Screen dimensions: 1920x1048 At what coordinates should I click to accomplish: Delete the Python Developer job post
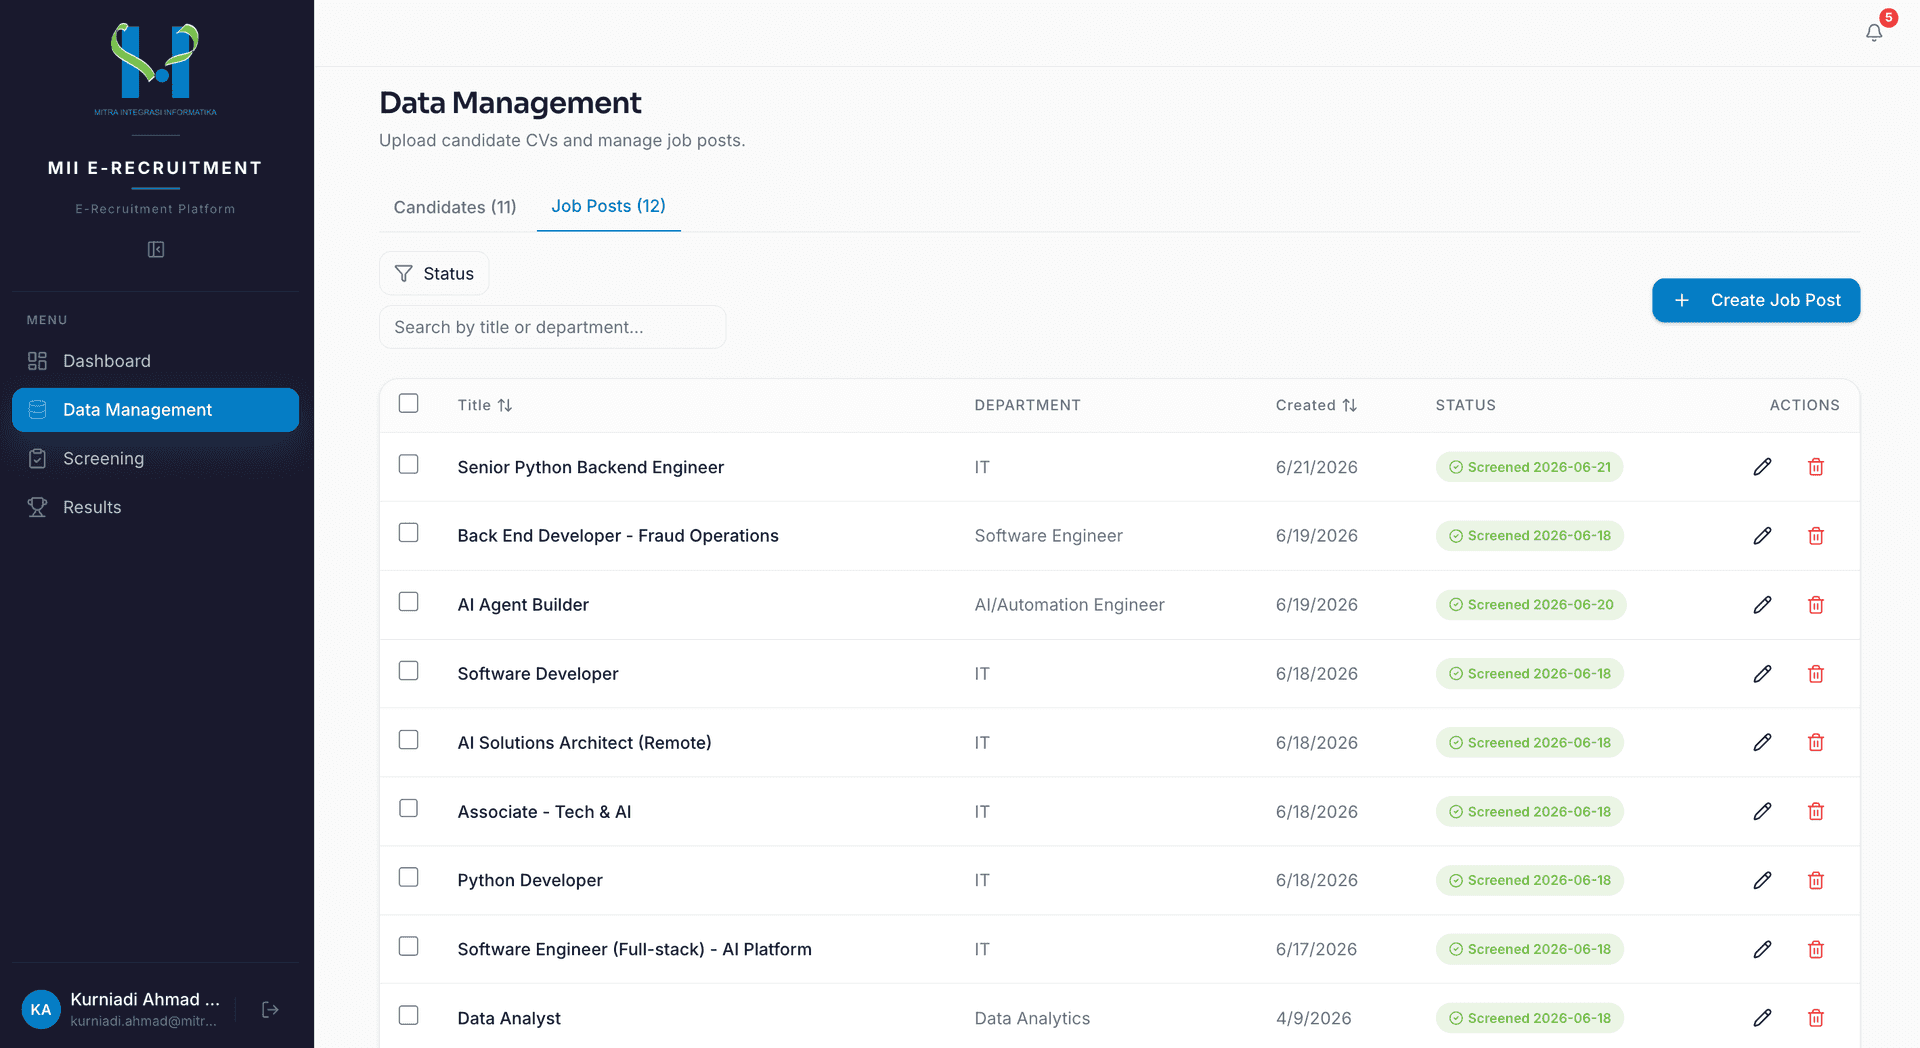pos(1816,880)
